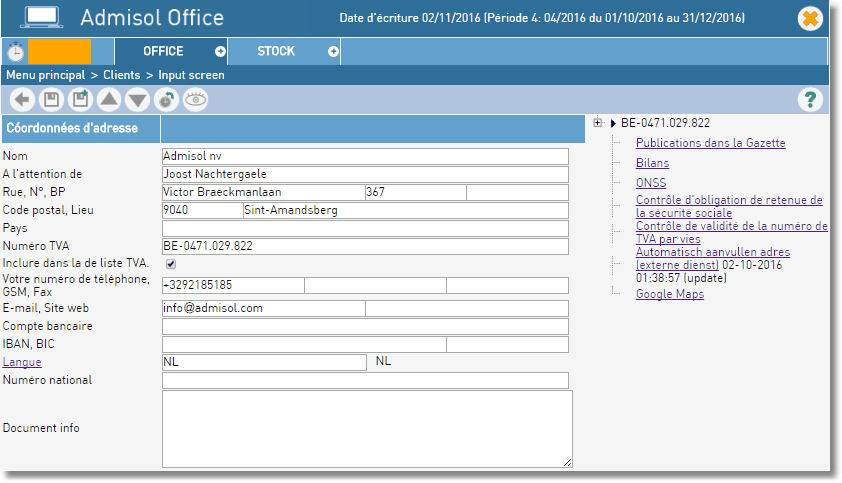Screen dimensions: 842x483
Task: Click the A l'attention de field
Action: coord(365,174)
